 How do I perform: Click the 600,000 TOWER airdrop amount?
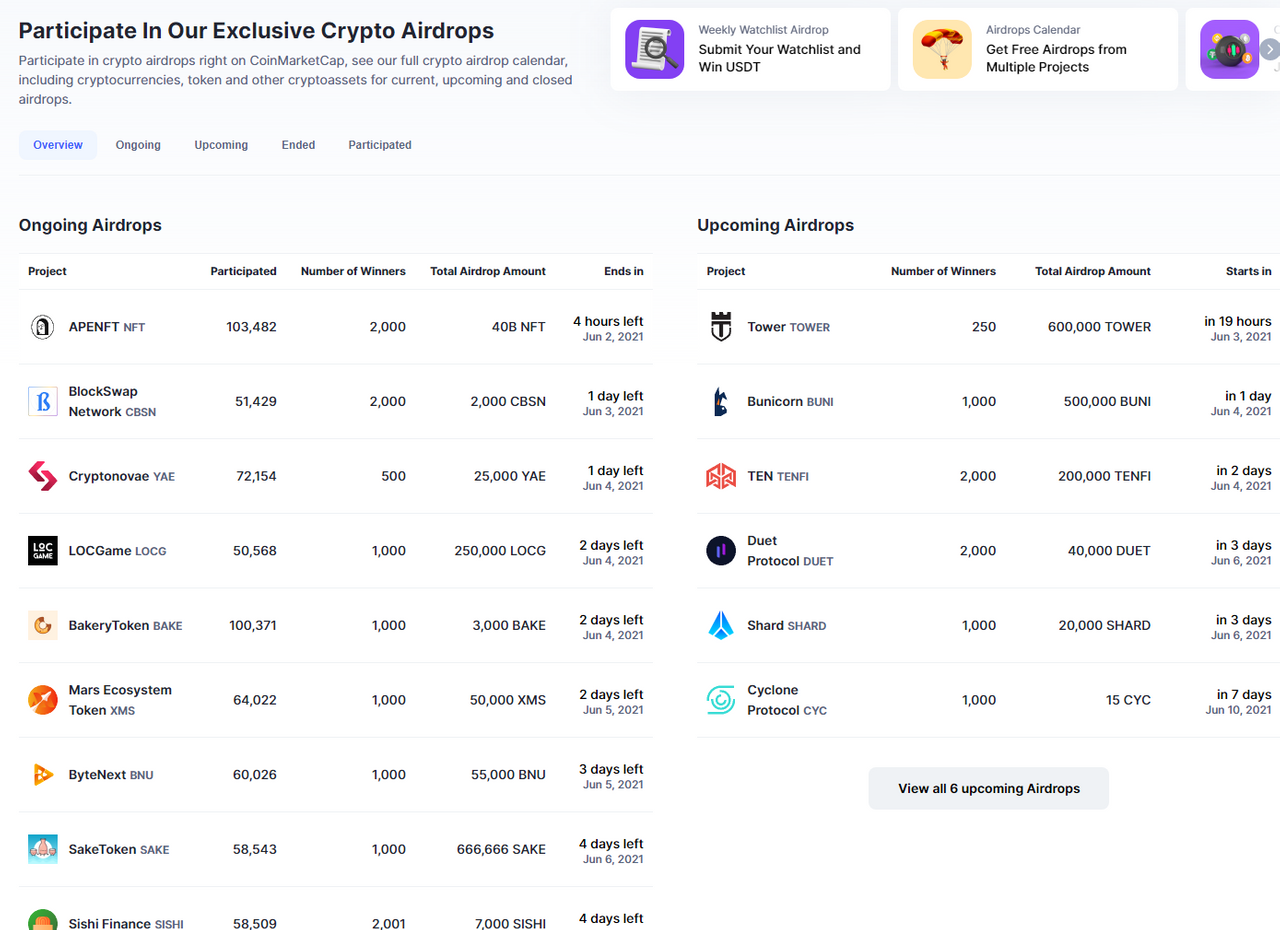point(1100,327)
